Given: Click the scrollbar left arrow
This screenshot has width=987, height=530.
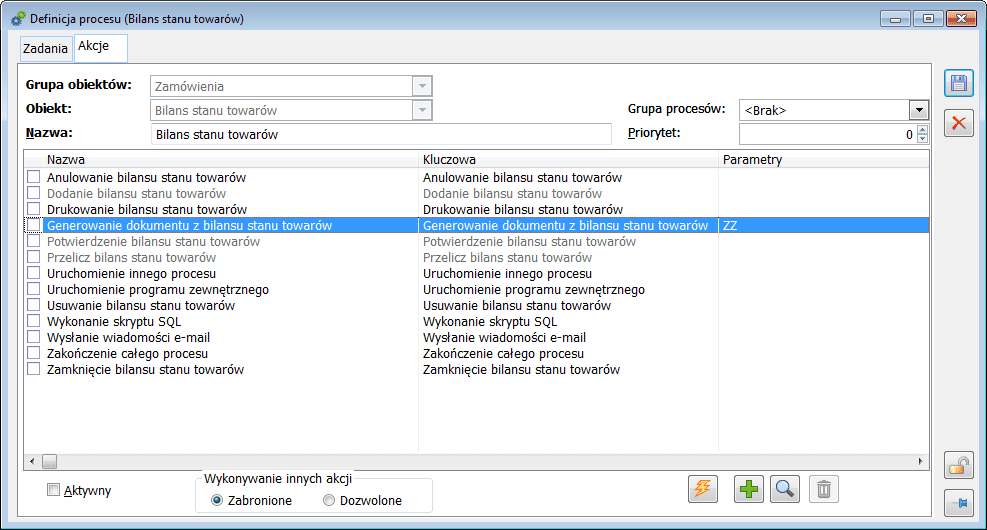Looking at the screenshot, I should 32,462.
